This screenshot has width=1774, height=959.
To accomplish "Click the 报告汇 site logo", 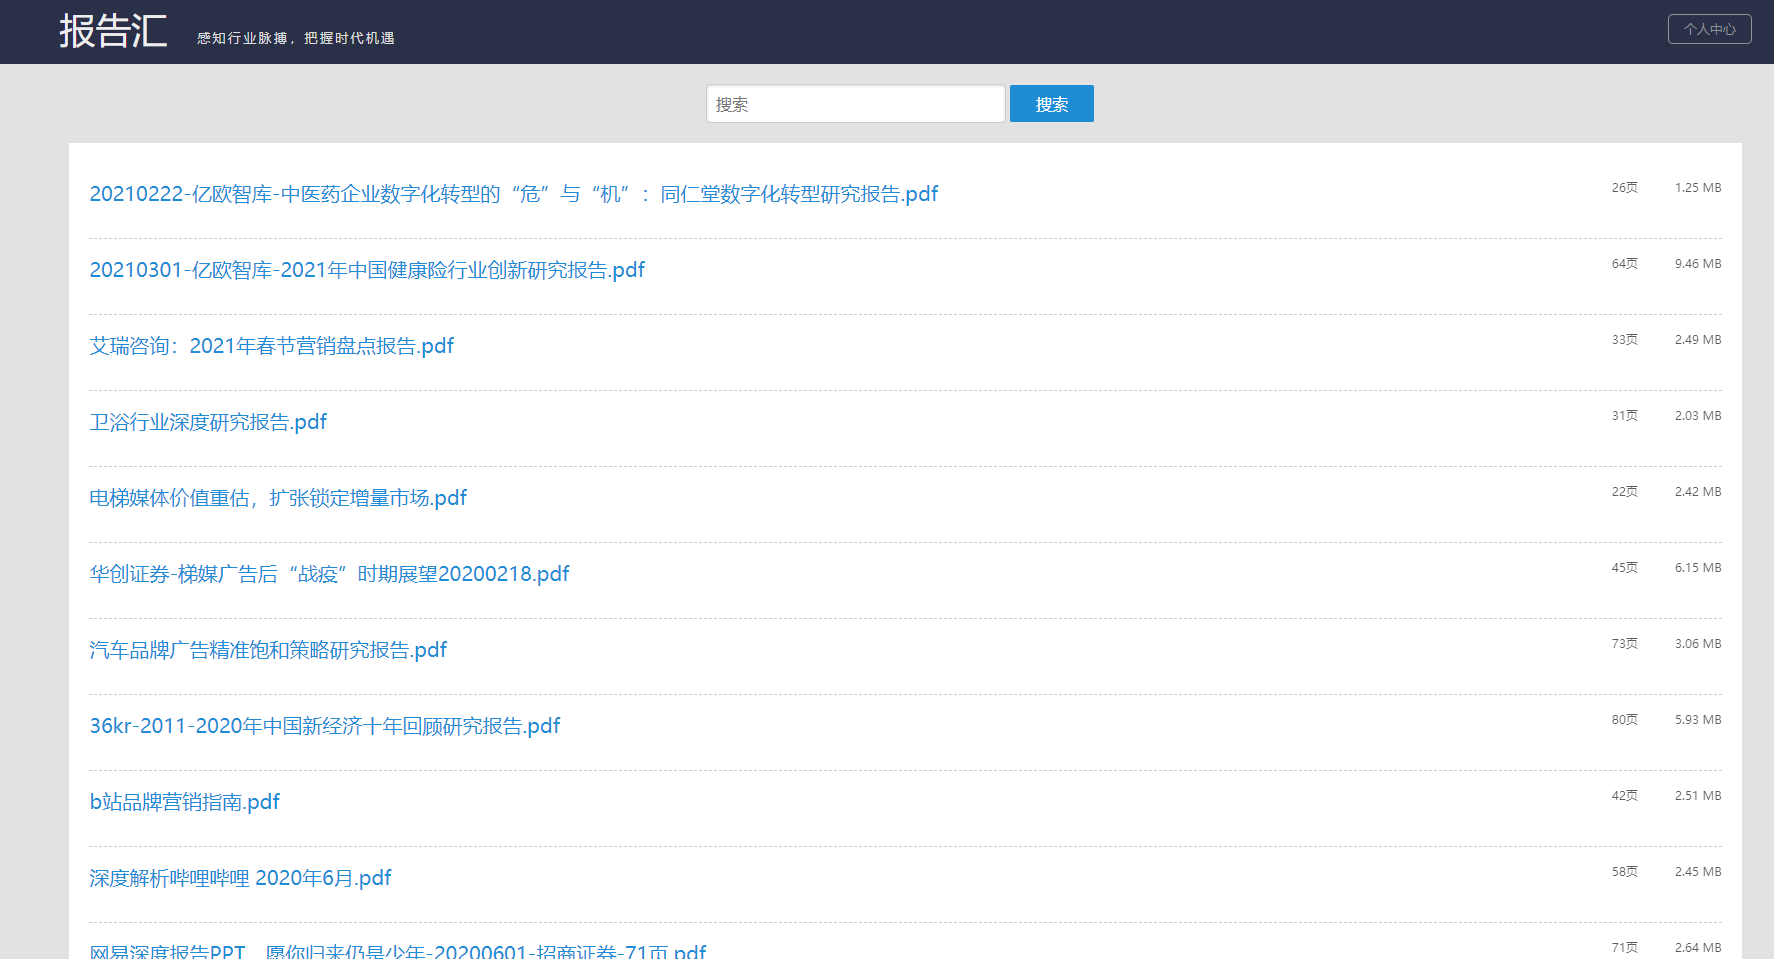I will (x=113, y=31).
